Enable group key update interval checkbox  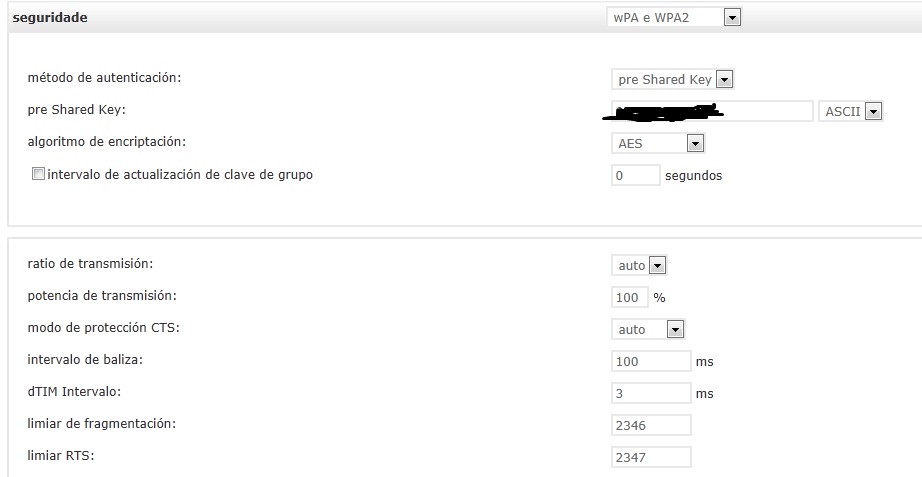tap(38, 174)
